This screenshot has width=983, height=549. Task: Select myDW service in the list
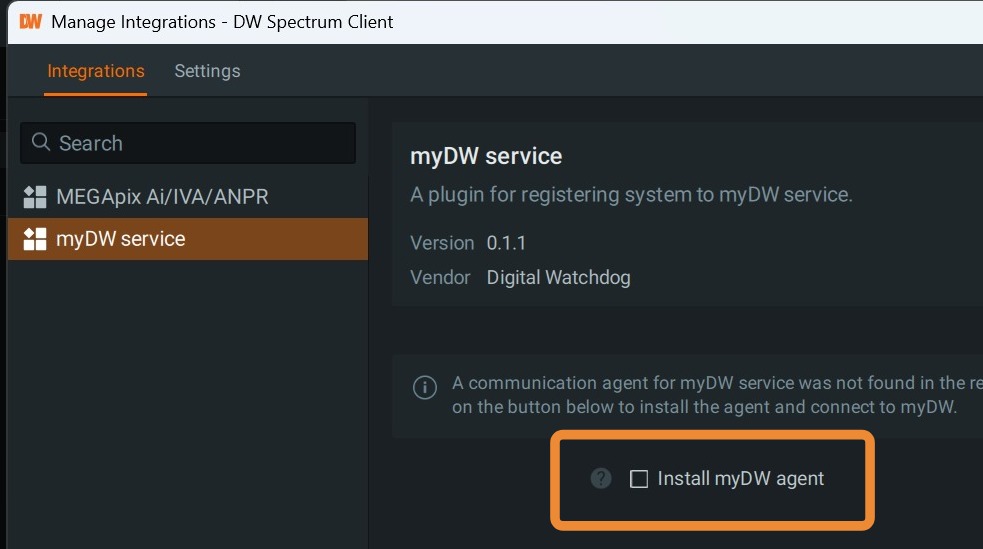click(x=188, y=239)
